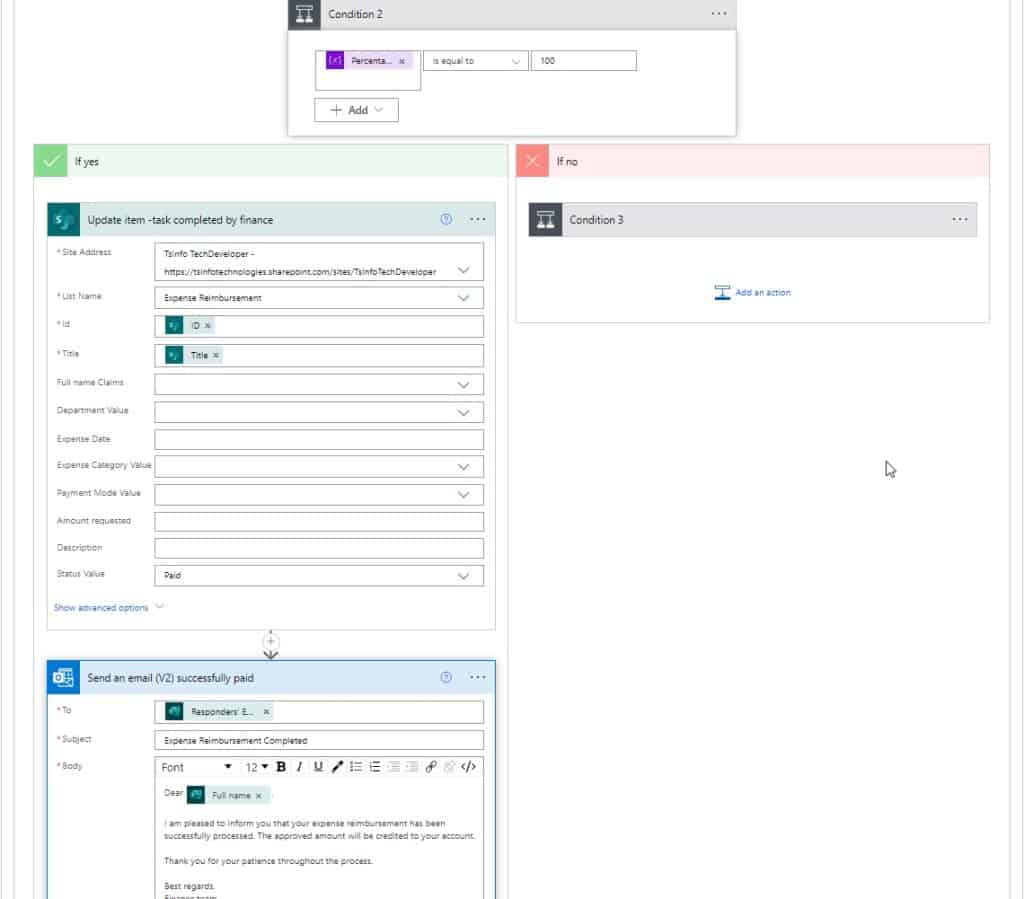Click the Subject field with Expense Reimbursement Completed
This screenshot has height=899, width=1024.
tap(319, 740)
